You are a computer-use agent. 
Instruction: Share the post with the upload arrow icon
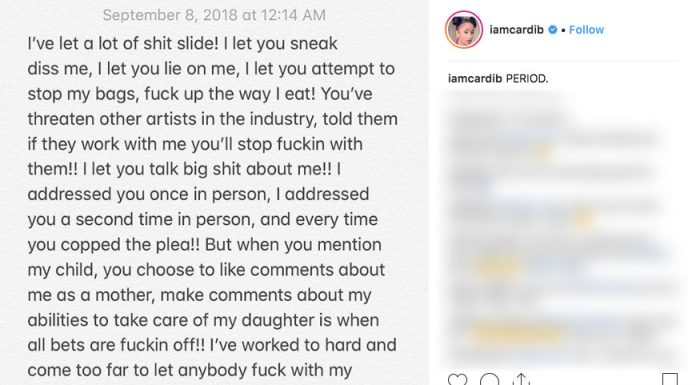(x=521, y=380)
